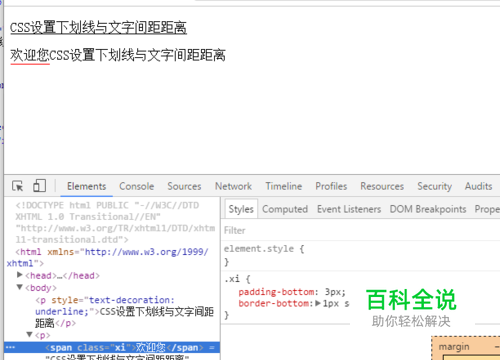
Task: Select the Styles sidebar tab
Action: (x=241, y=209)
